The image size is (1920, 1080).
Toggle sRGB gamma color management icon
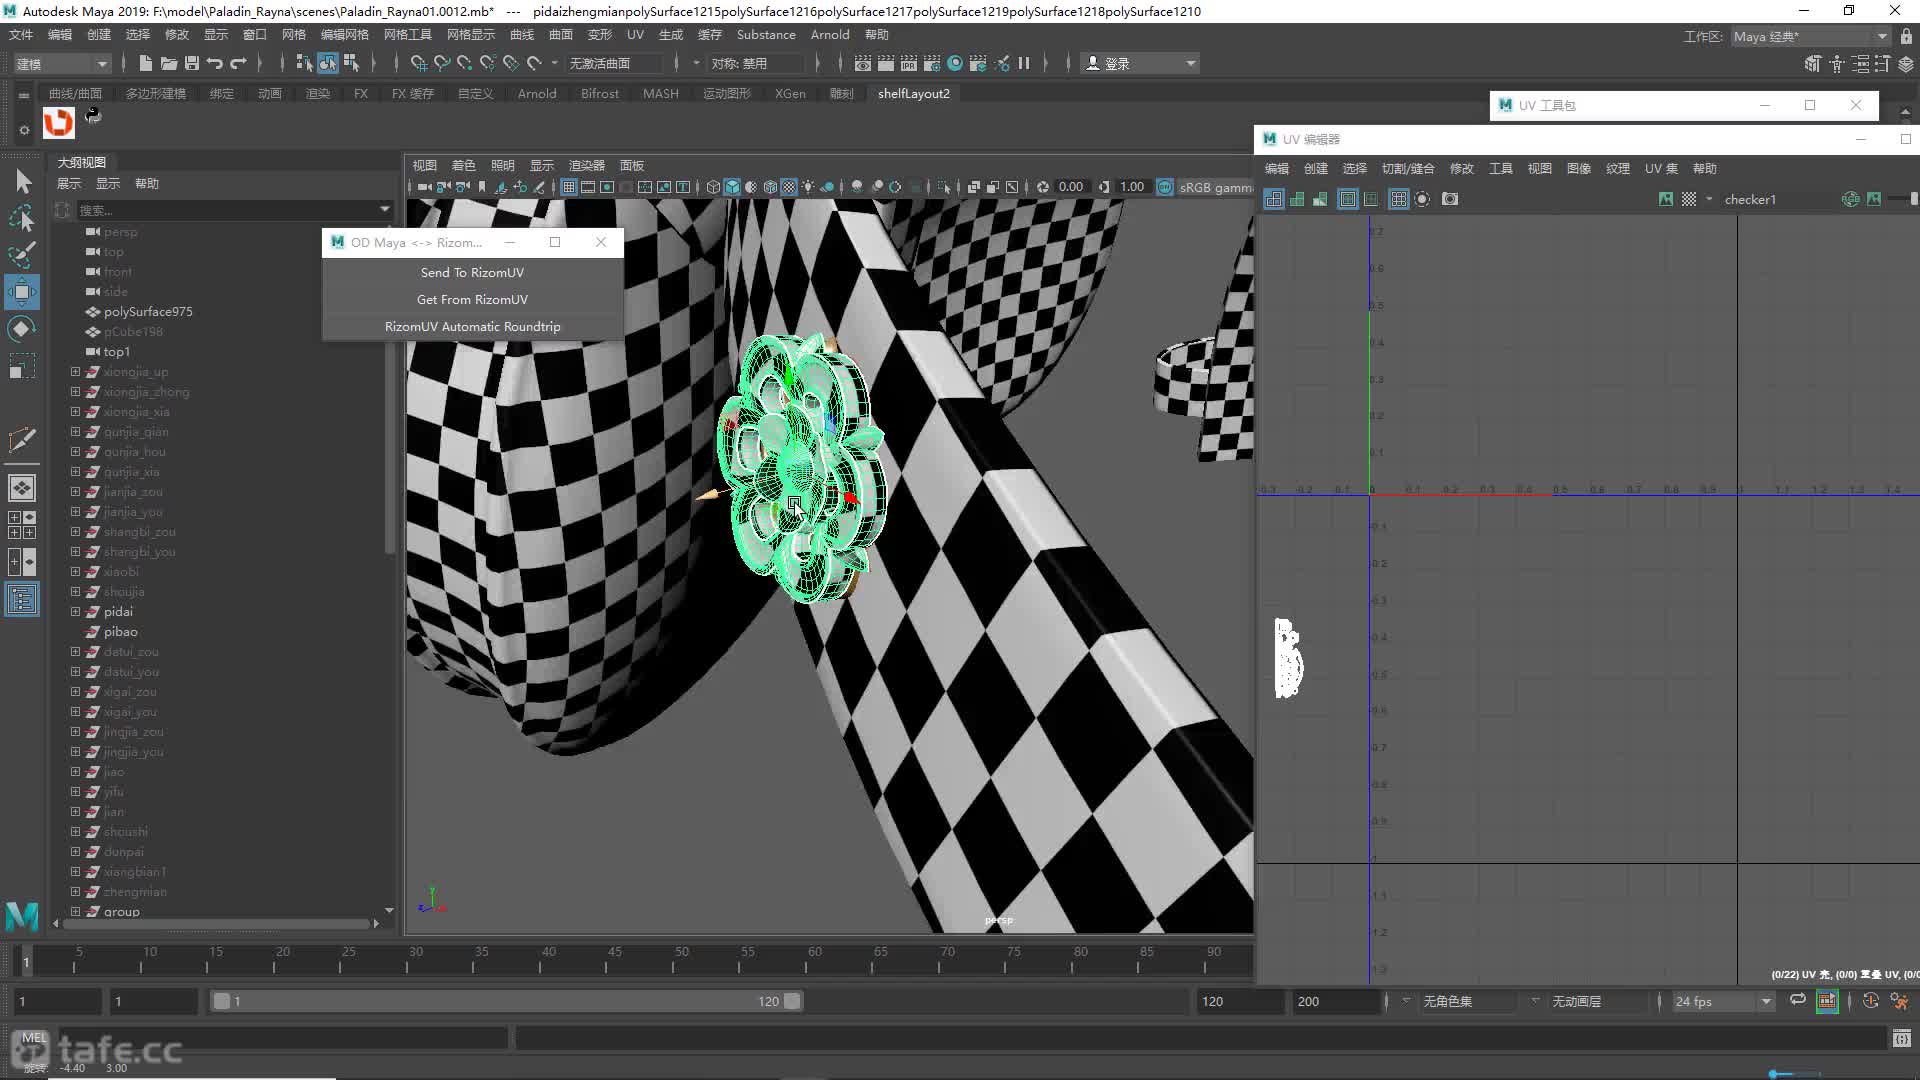pyautogui.click(x=1165, y=187)
